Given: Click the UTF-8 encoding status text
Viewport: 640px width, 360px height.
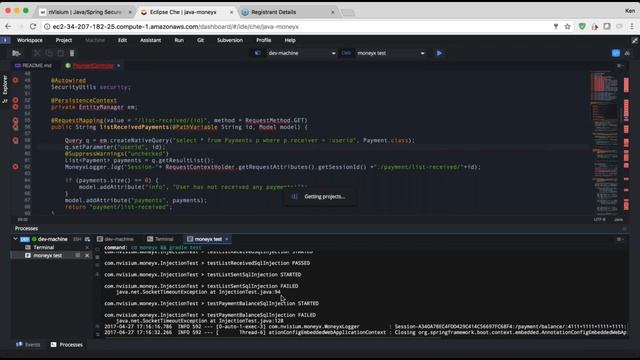Looking at the screenshot, I should click(x=600, y=220).
